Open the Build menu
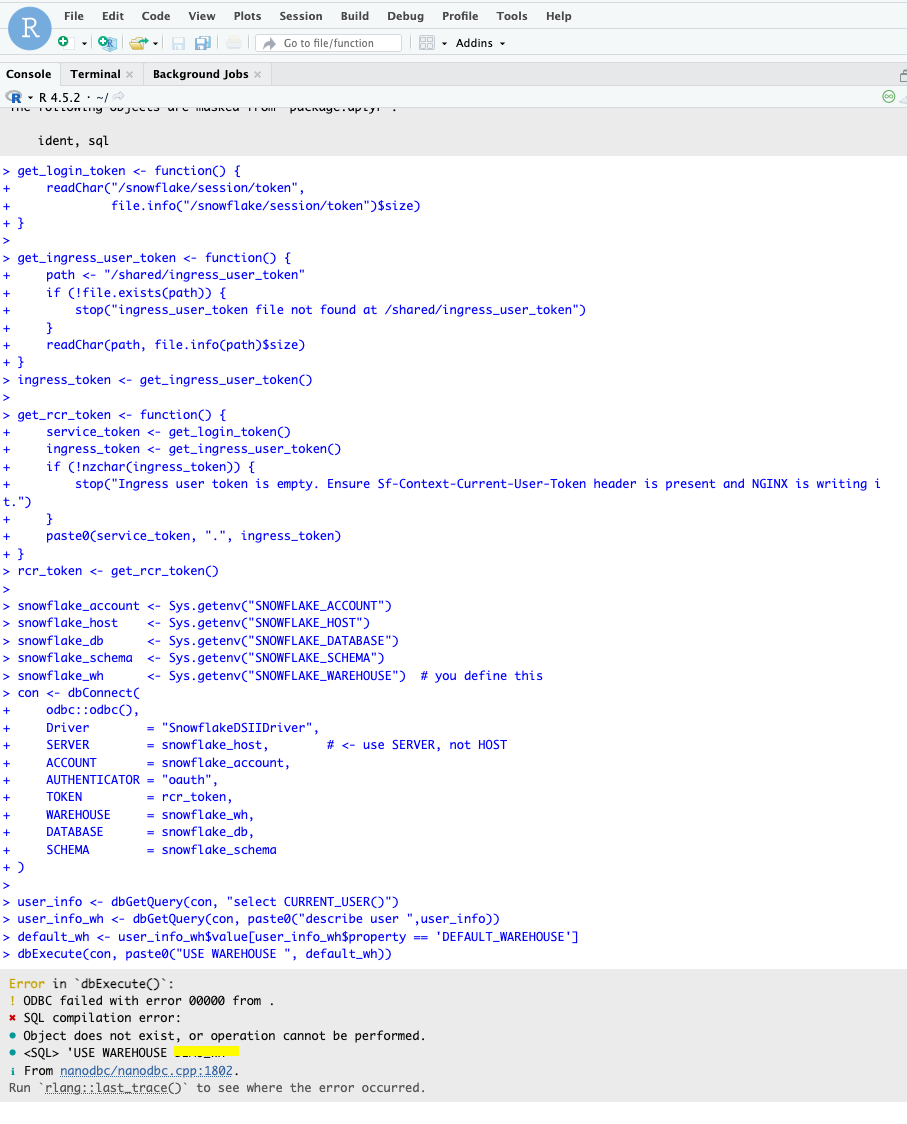This screenshot has height=1124, width=907. point(355,16)
